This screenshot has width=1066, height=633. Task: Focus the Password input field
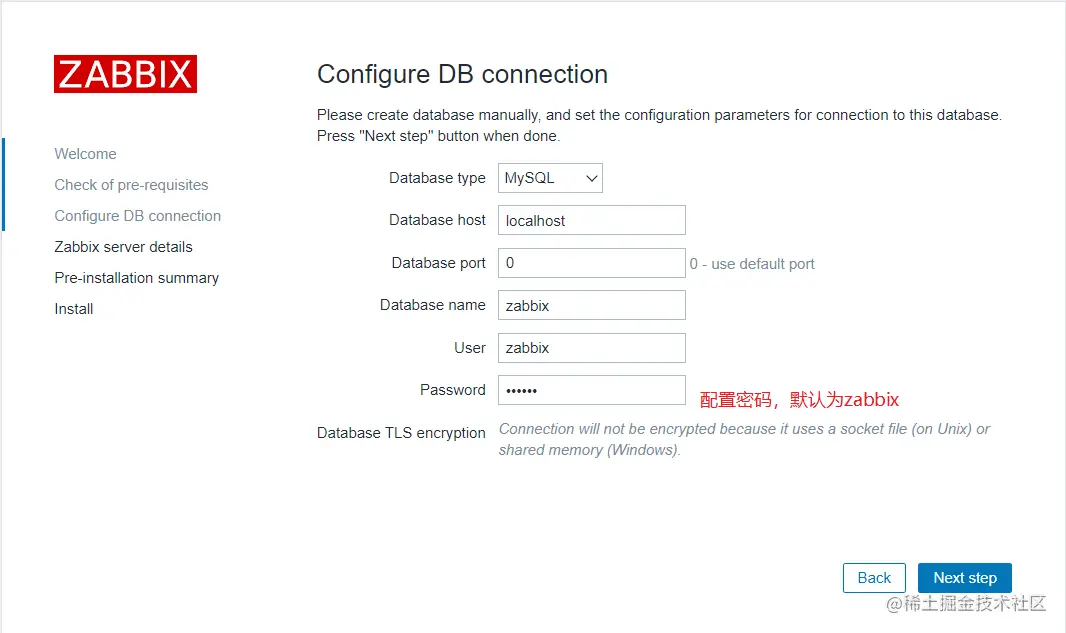pyautogui.click(x=591, y=390)
